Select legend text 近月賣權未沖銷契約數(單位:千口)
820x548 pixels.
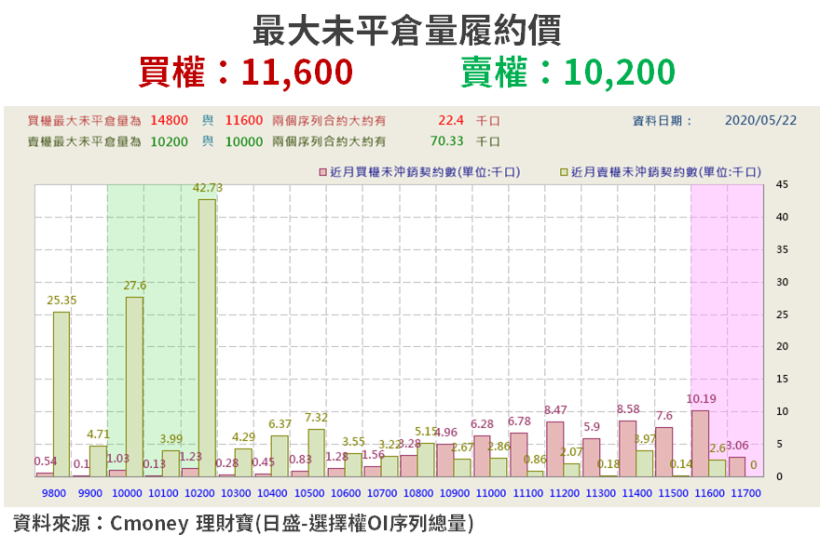[666, 172]
